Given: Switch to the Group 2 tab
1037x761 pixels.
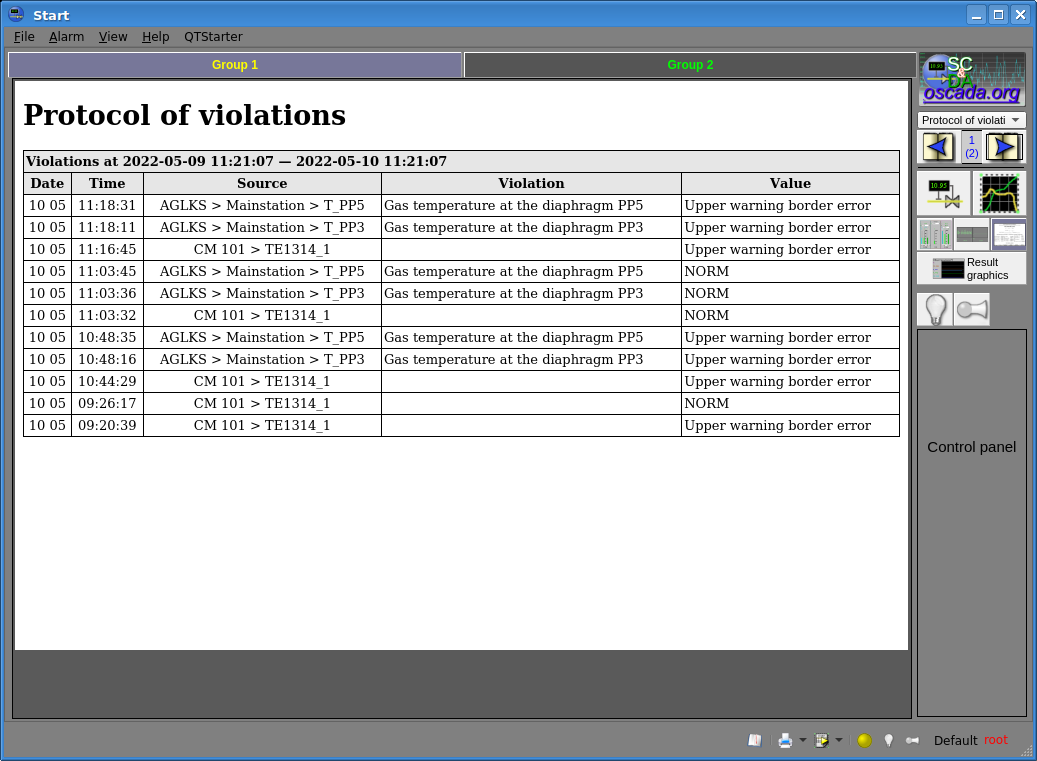Looking at the screenshot, I should 690,65.
